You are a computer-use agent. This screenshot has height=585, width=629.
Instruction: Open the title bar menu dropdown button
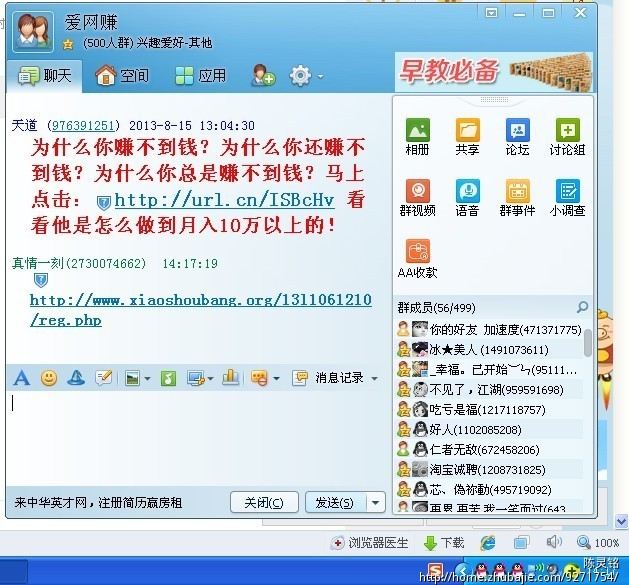(x=491, y=13)
